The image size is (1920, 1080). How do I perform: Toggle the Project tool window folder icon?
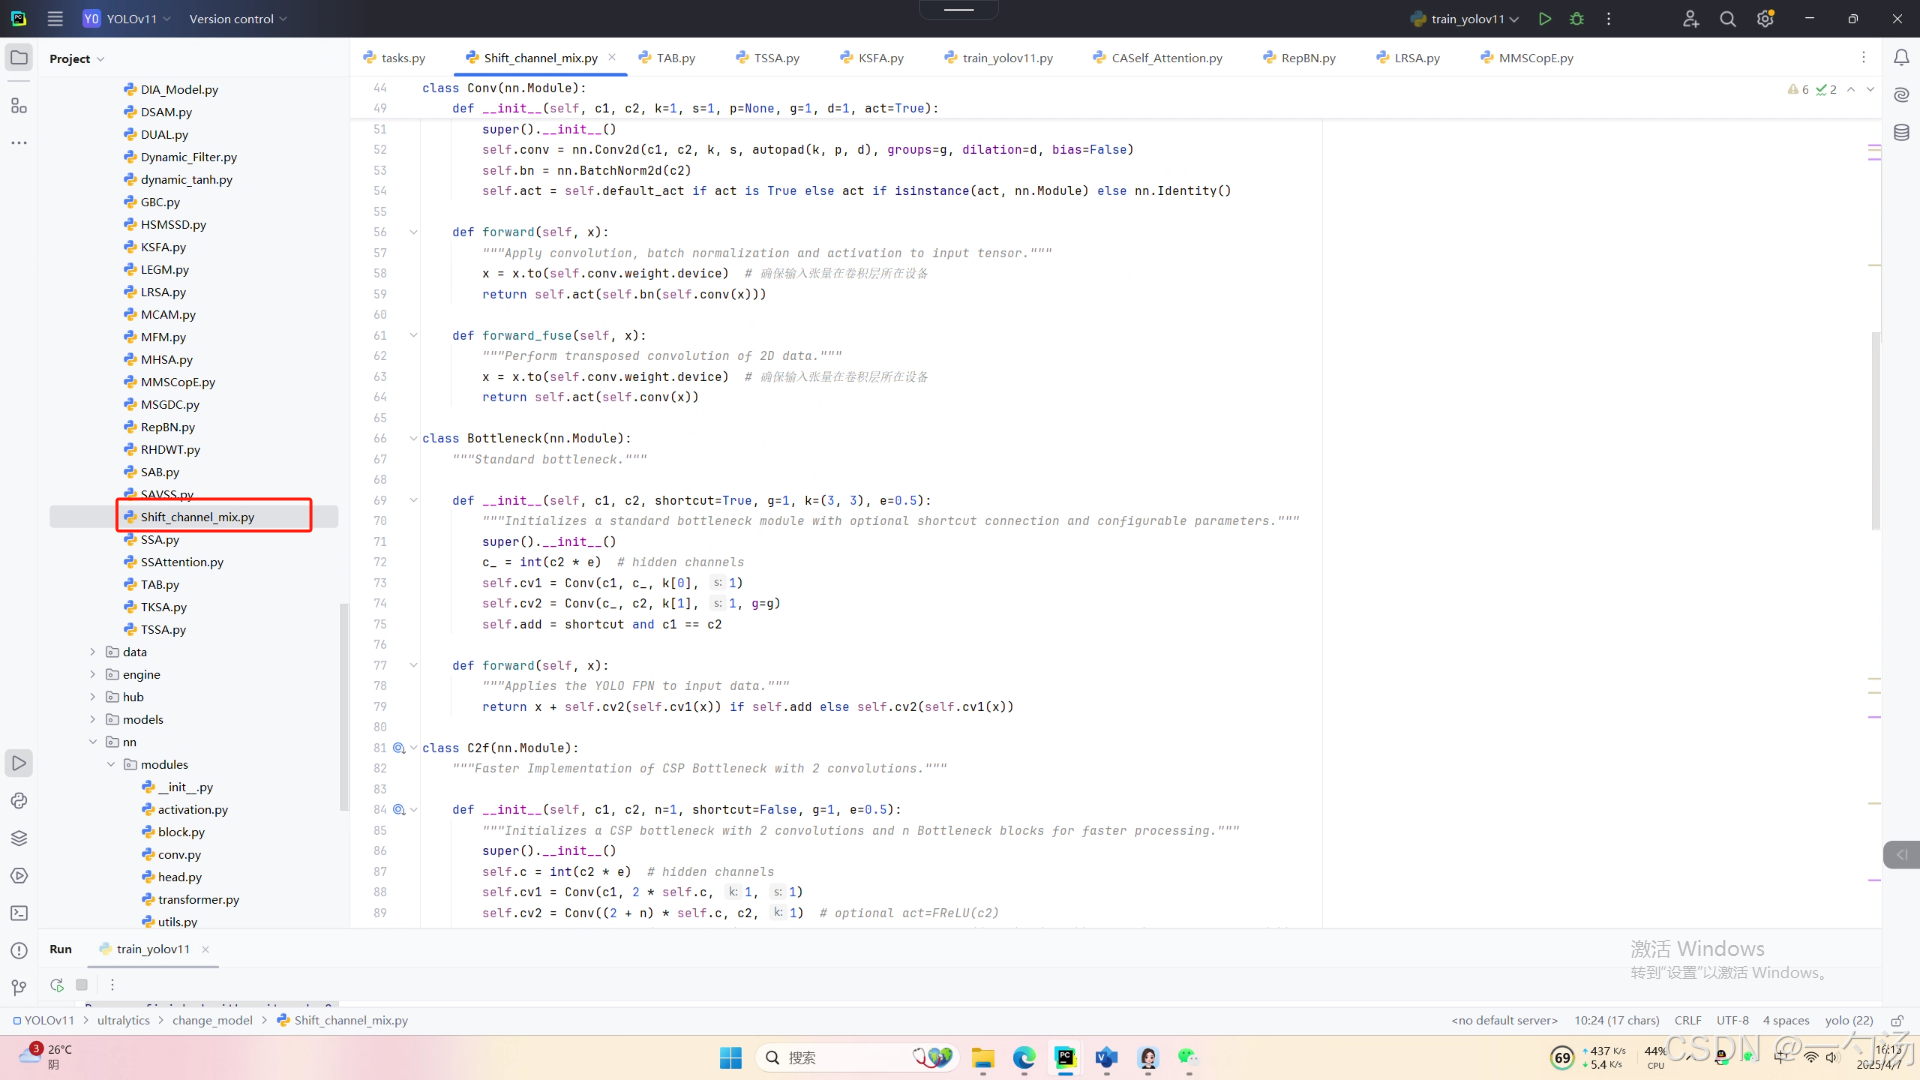click(x=19, y=58)
